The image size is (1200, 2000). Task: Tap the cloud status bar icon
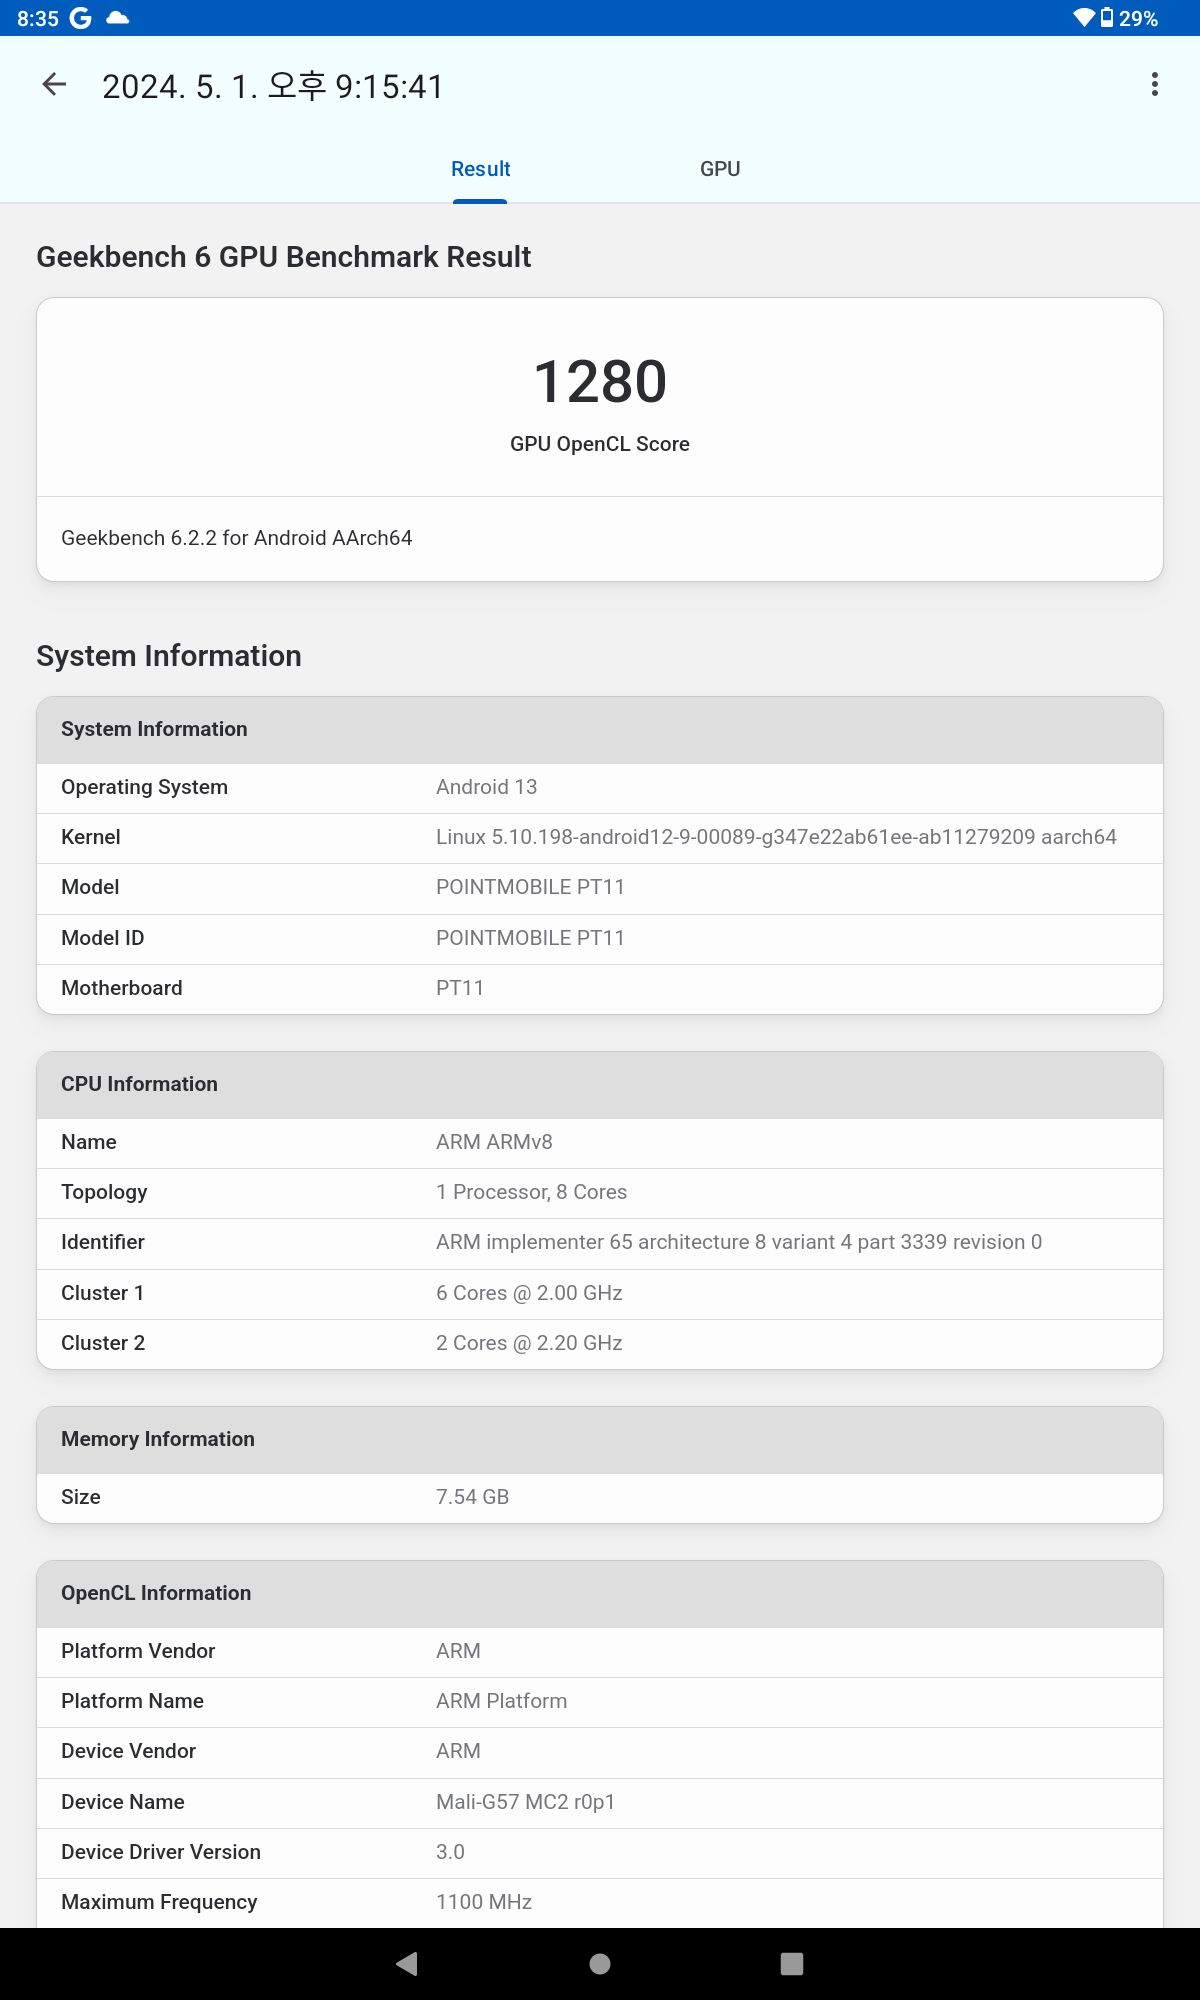click(x=118, y=18)
